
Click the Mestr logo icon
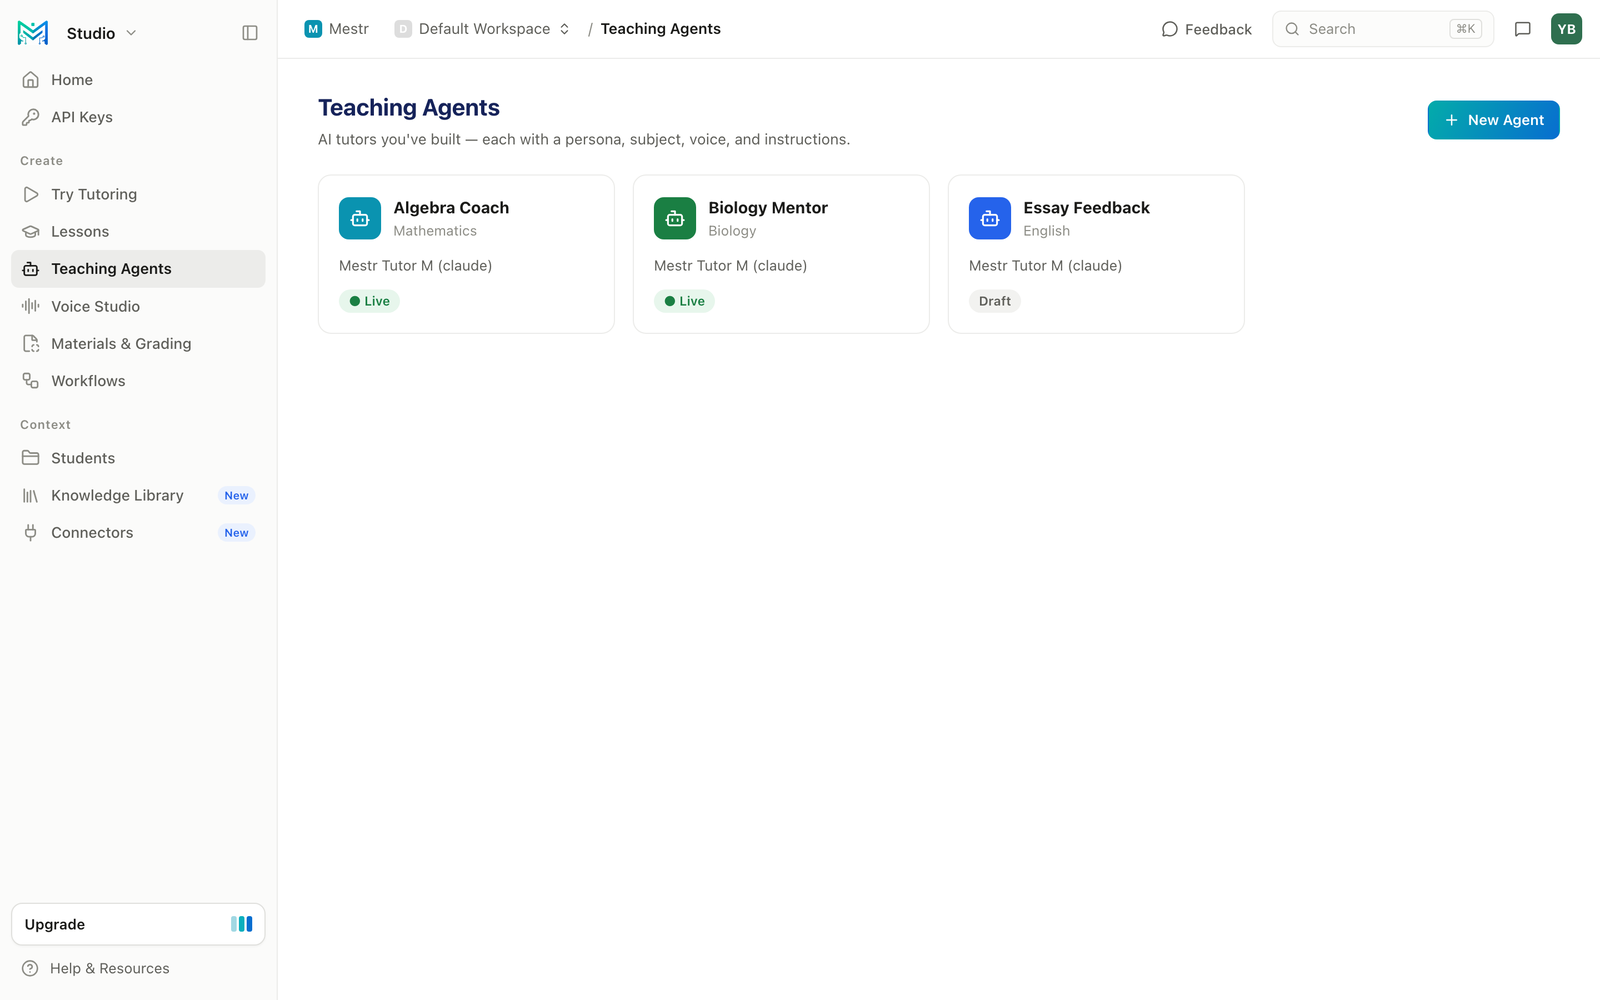pyautogui.click(x=33, y=33)
